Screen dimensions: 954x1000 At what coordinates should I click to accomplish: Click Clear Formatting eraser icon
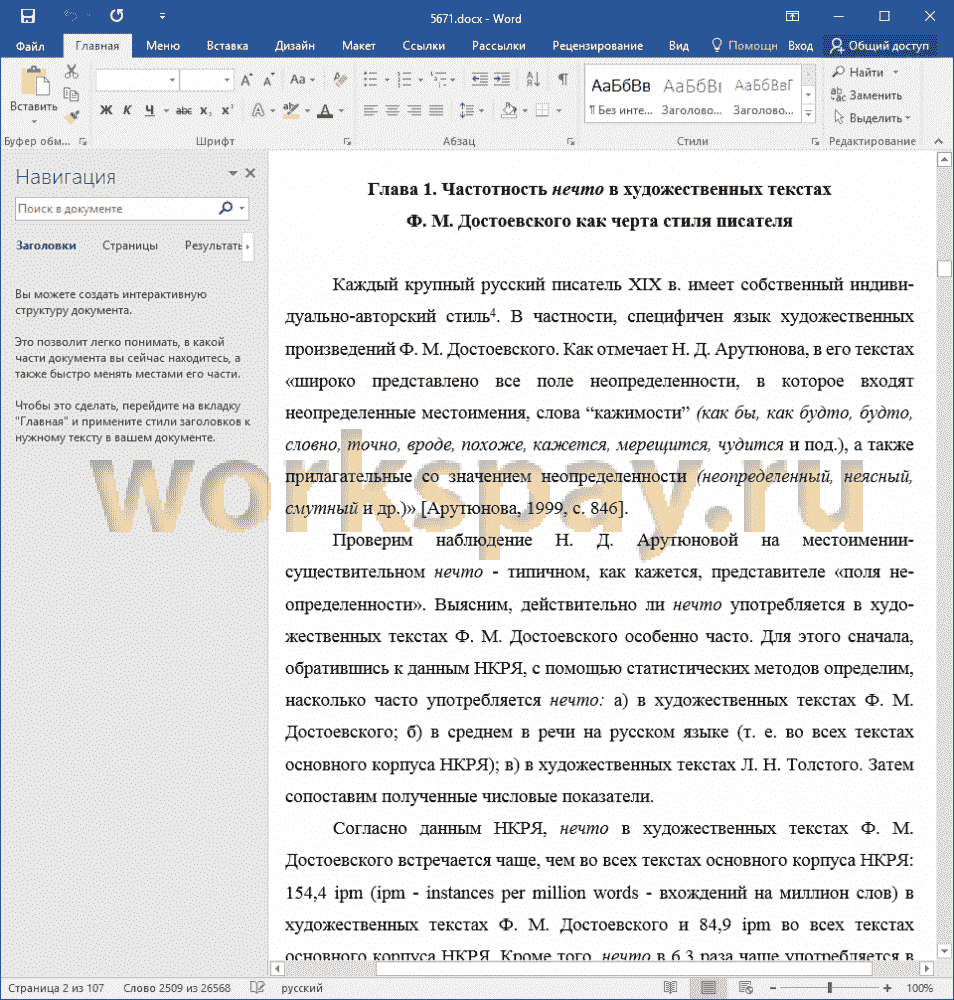[x=340, y=80]
